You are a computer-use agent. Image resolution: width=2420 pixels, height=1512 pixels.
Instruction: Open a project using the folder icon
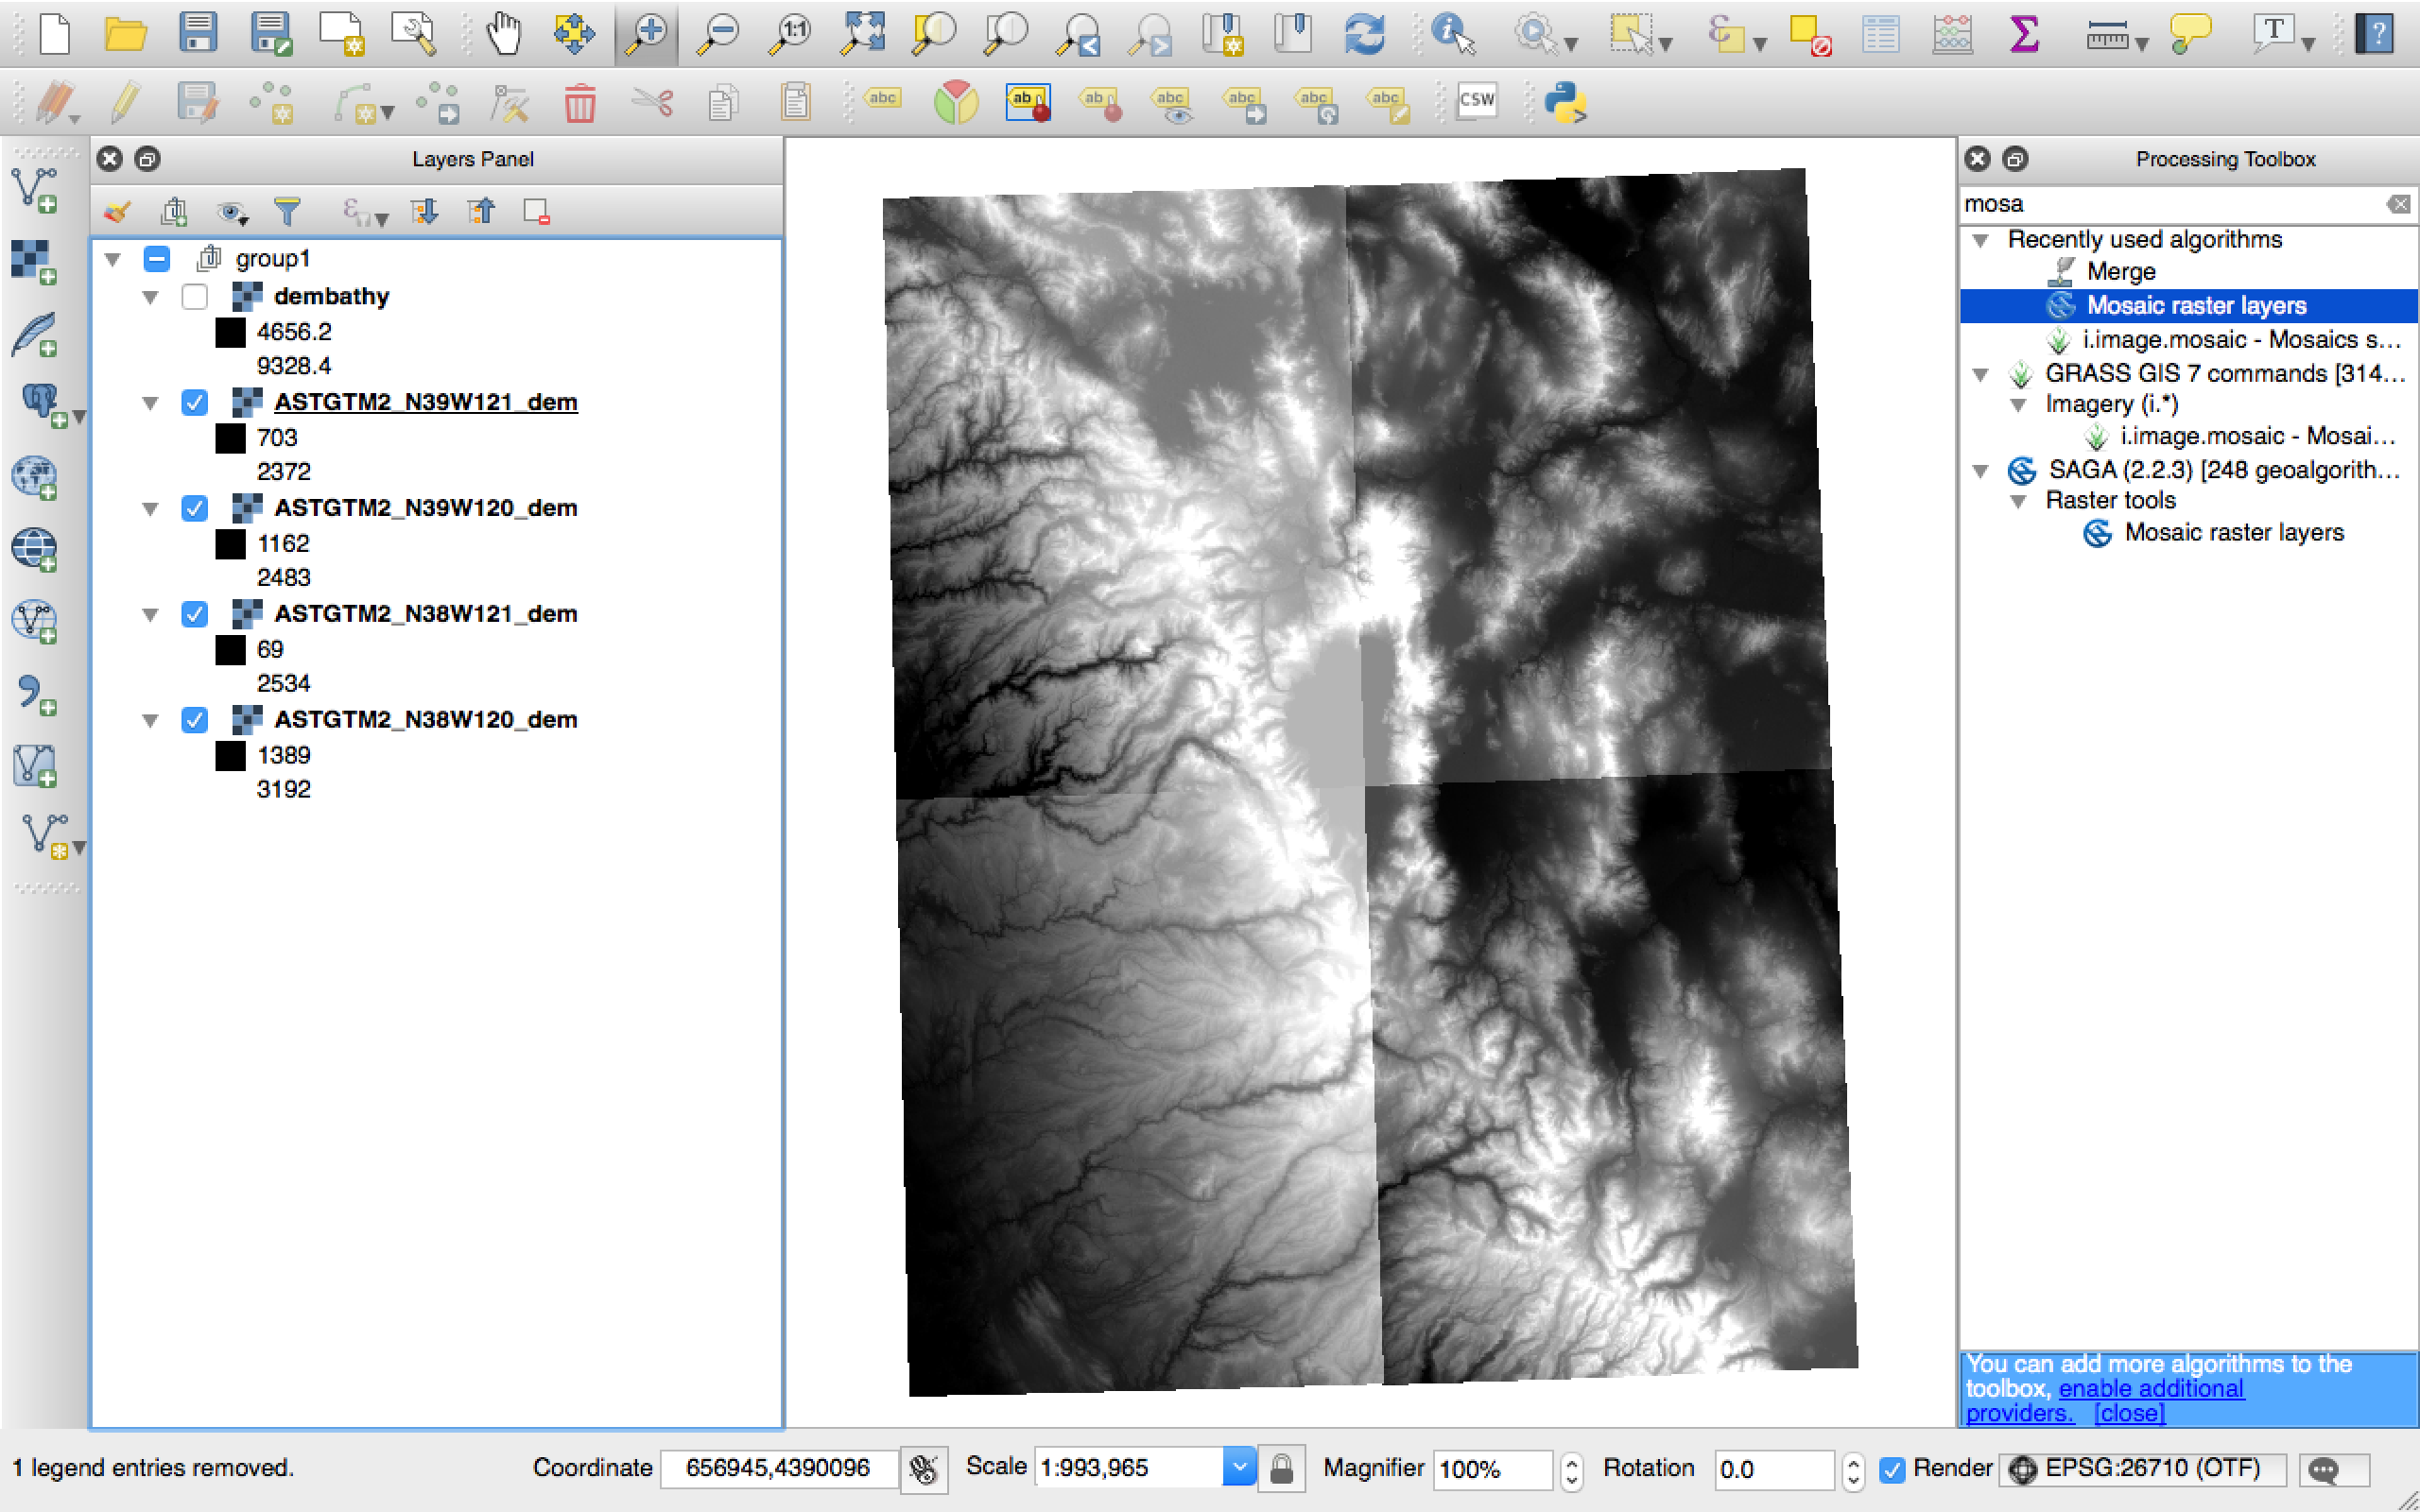click(x=125, y=34)
